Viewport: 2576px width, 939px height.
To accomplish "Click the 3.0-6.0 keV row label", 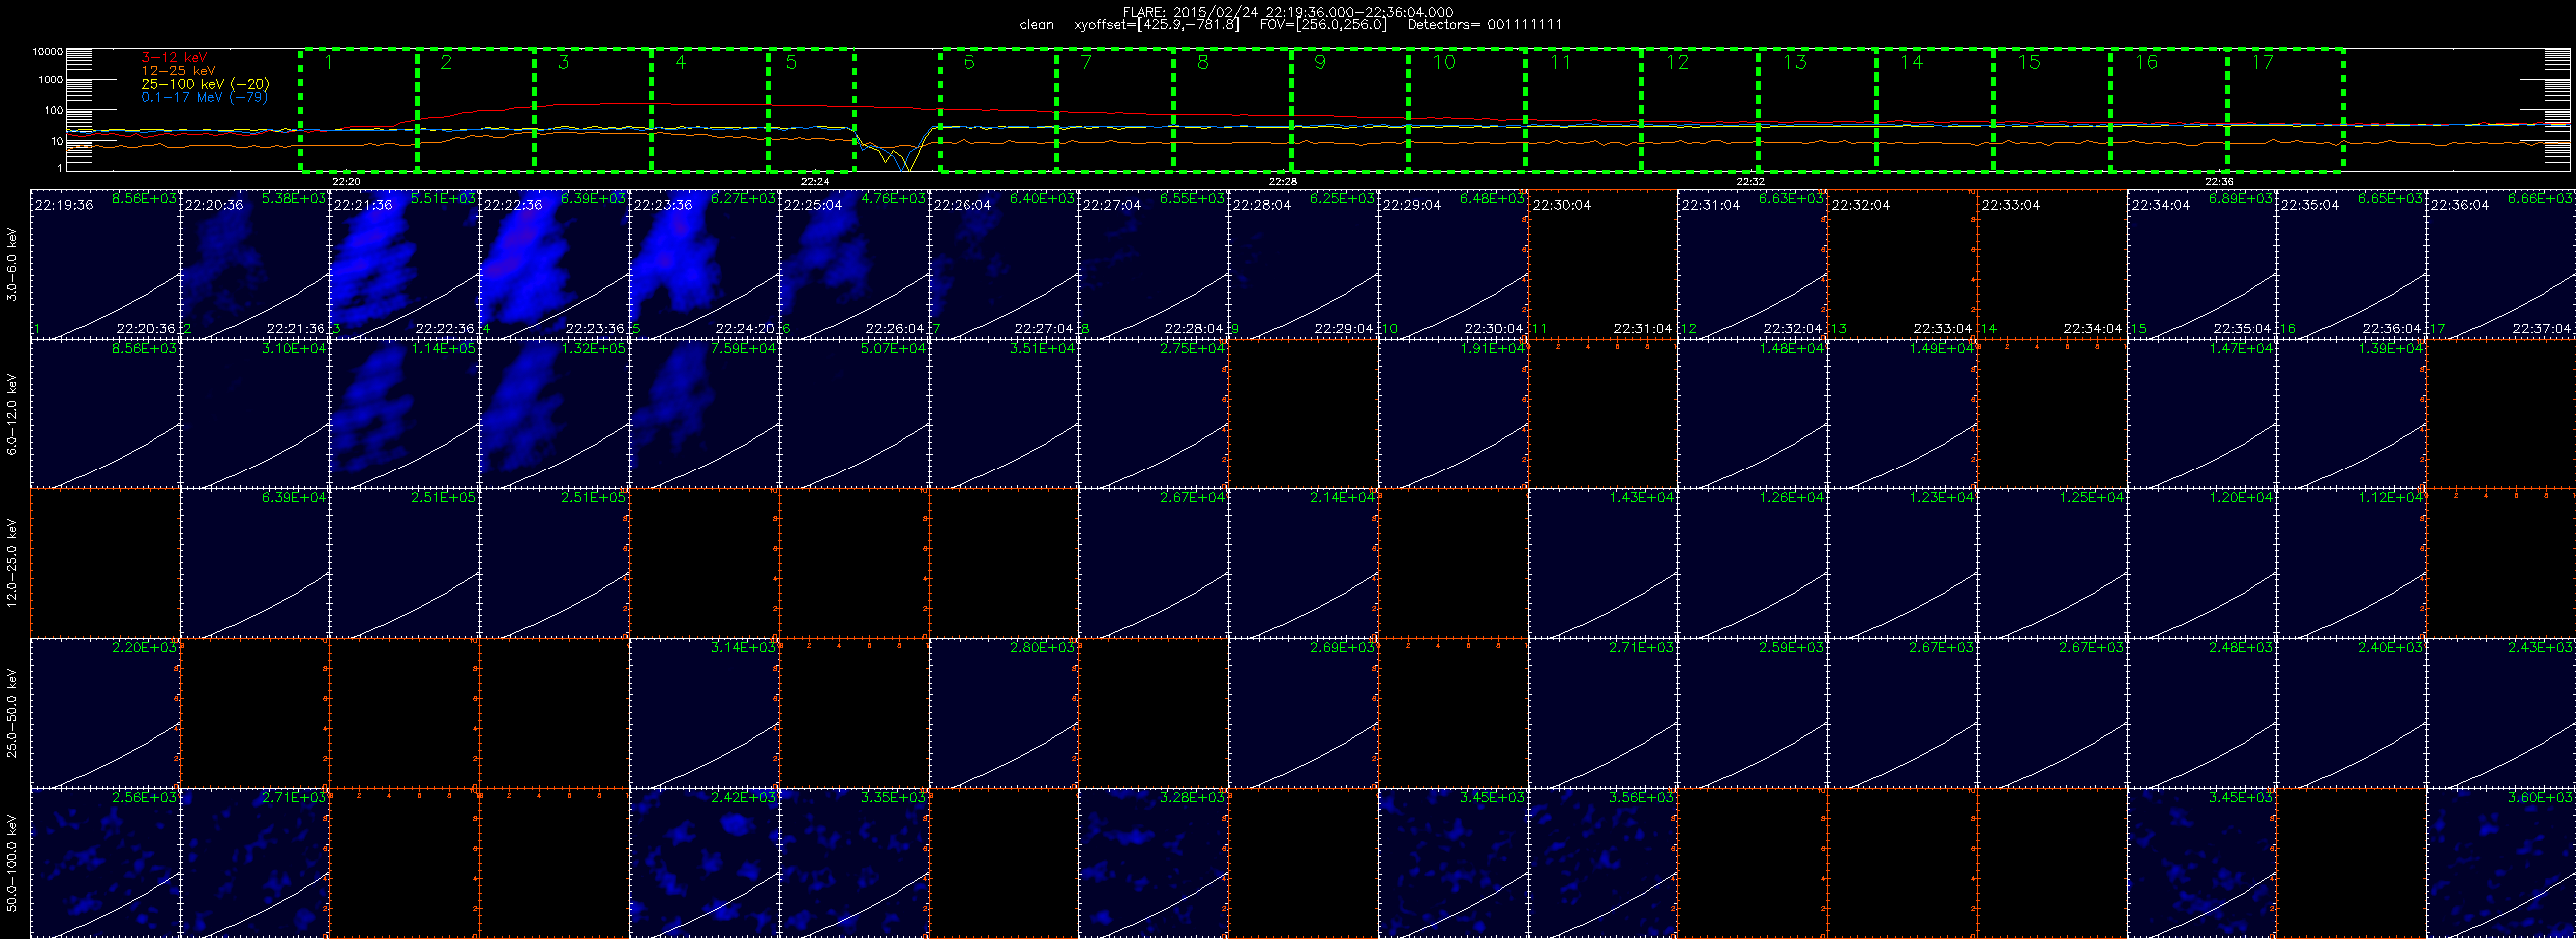I will 12,264.
